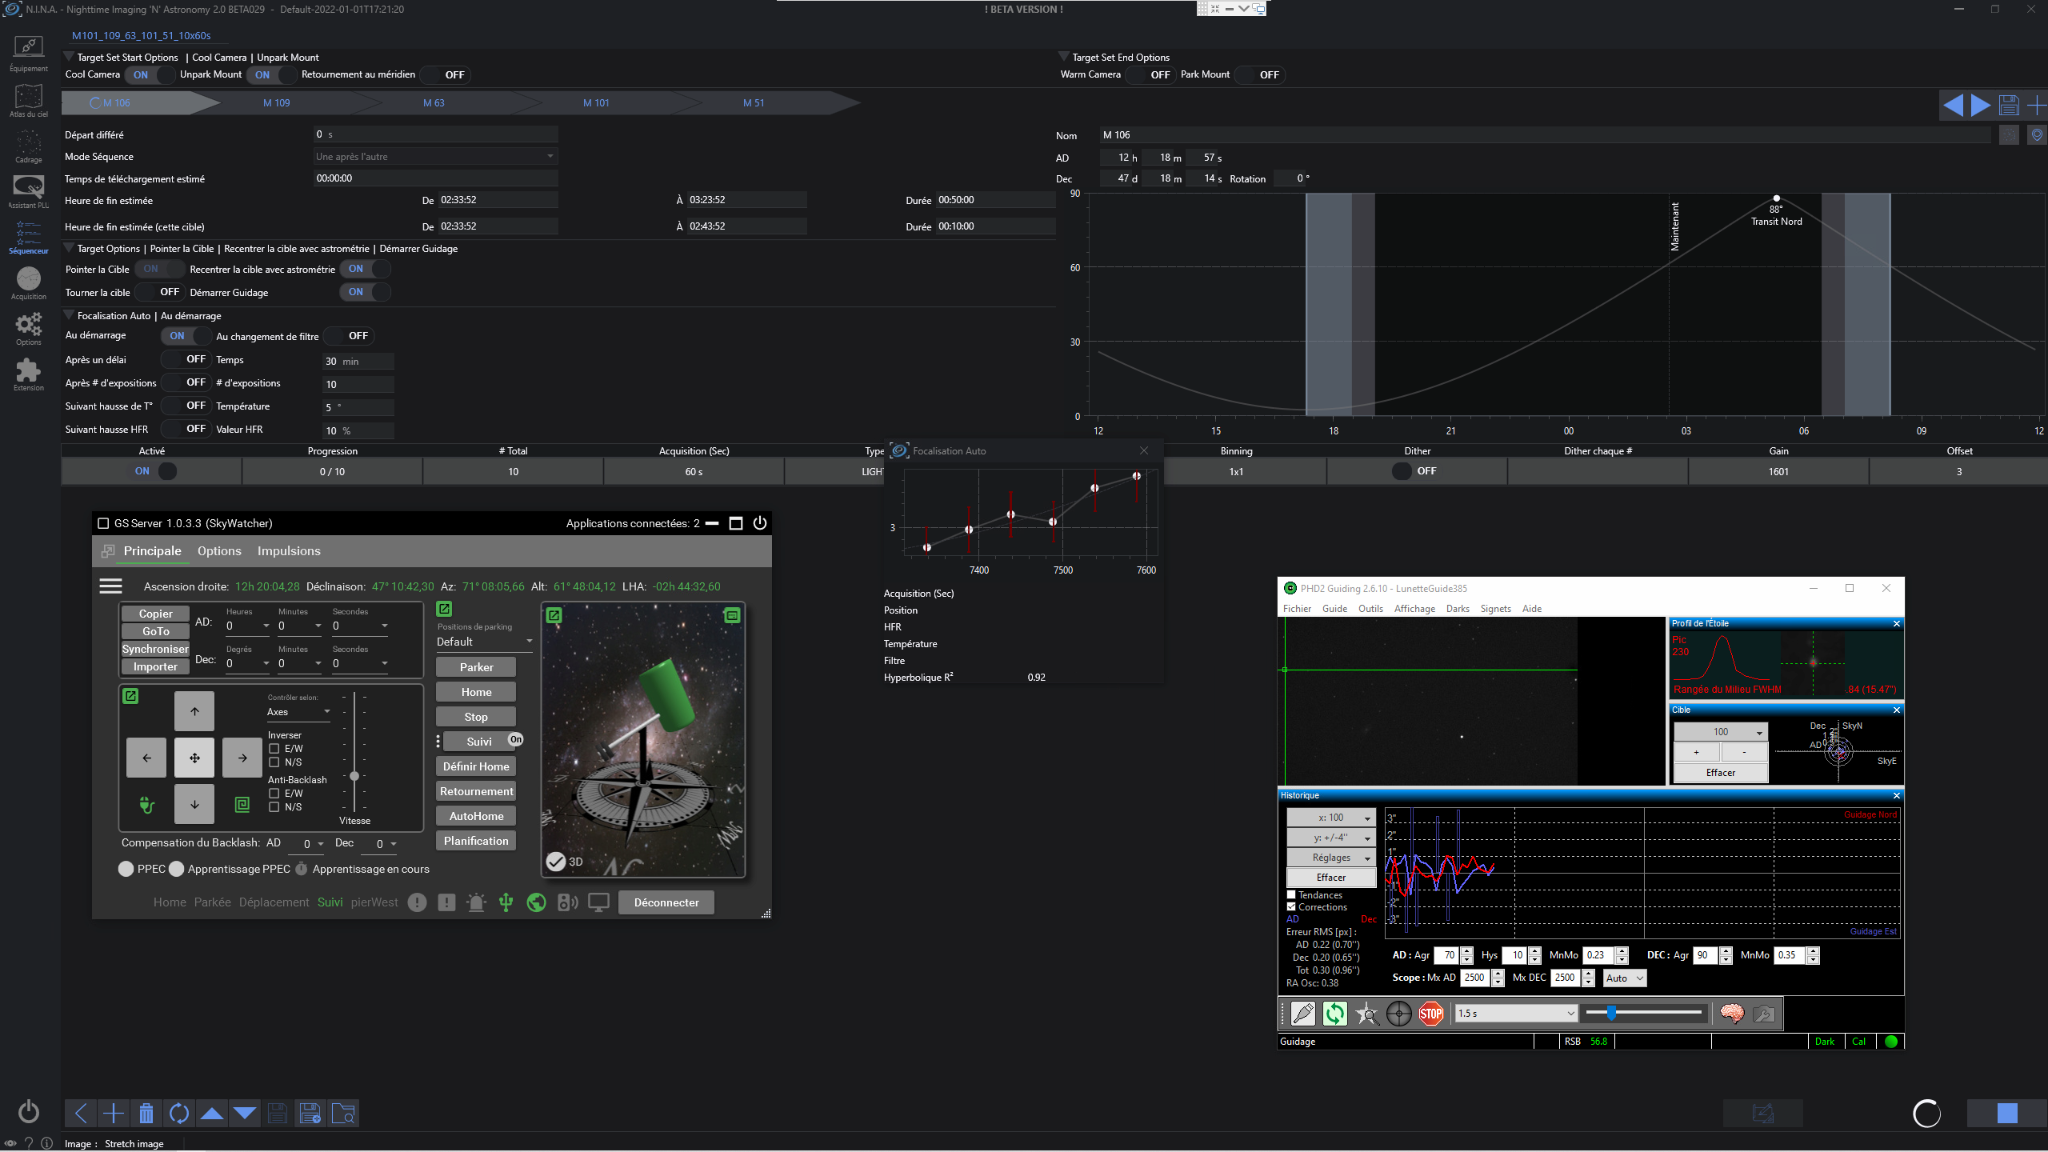Open the Fichier menu in PHD2
This screenshot has height=1152, width=2048.
click(1297, 608)
